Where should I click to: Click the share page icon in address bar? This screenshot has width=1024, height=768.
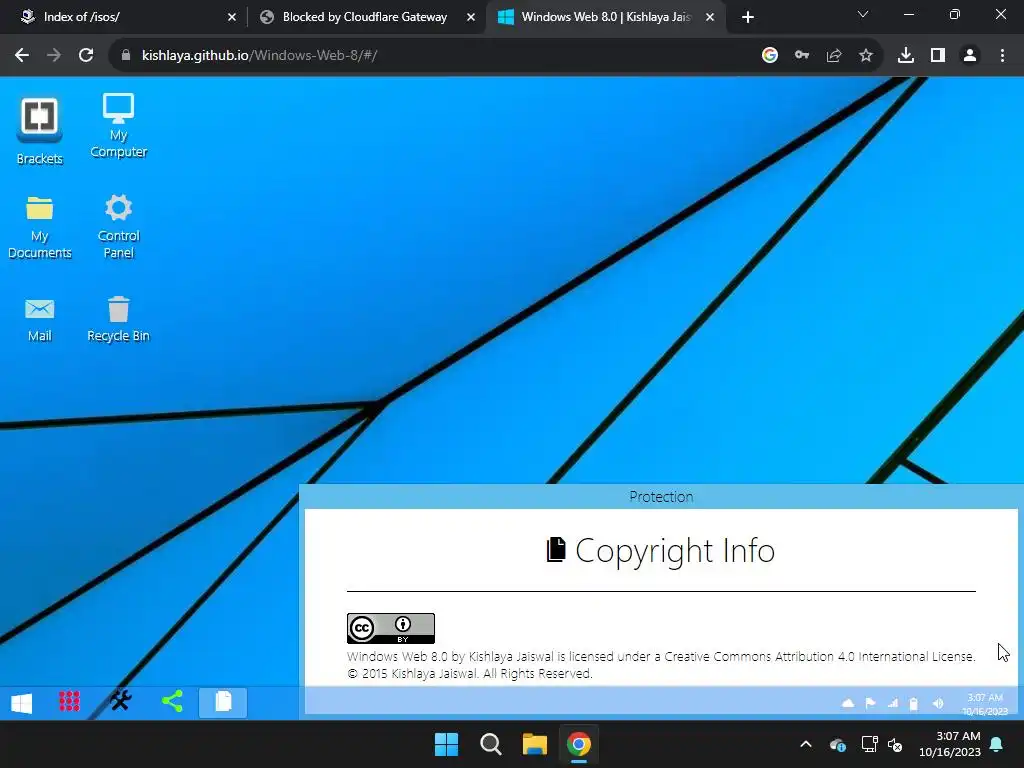click(x=834, y=56)
